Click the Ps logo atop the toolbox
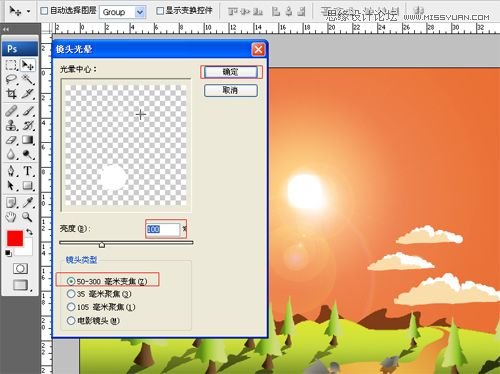This screenshot has height=374, width=500. pos(20,49)
